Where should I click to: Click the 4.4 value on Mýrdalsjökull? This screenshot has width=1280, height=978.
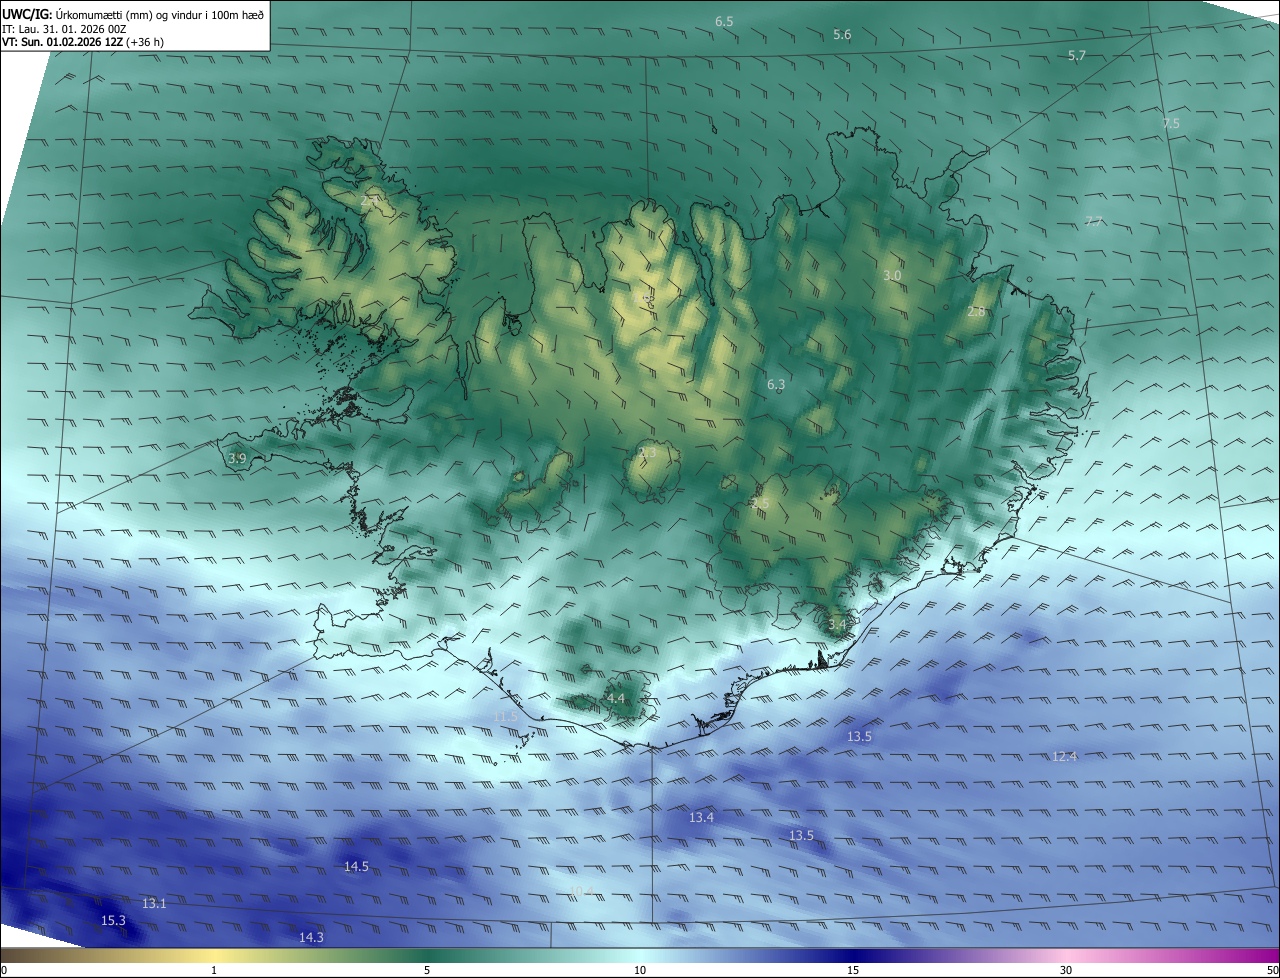coord(615,698)
